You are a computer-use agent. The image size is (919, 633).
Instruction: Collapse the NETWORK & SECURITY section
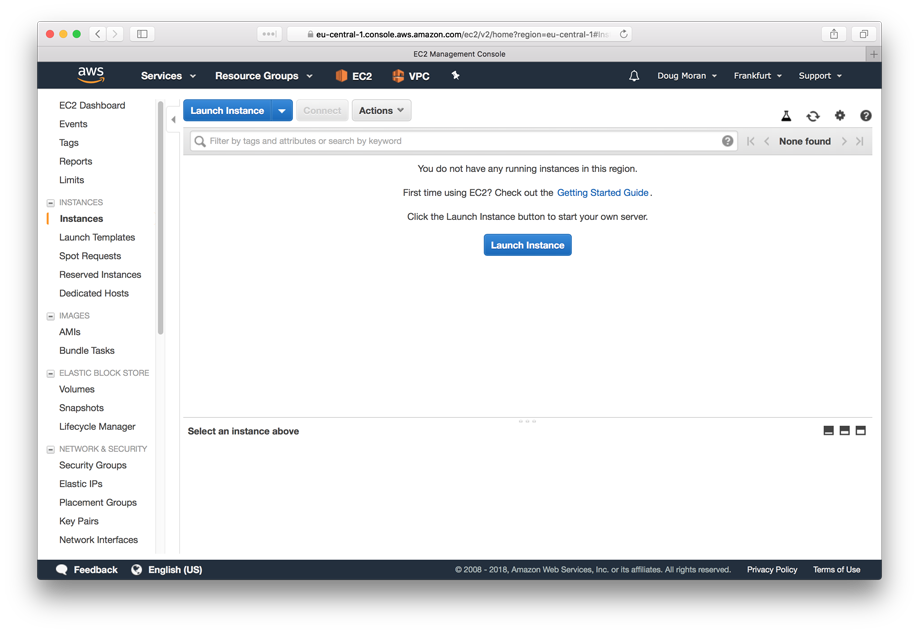click(x=50, y=450)
